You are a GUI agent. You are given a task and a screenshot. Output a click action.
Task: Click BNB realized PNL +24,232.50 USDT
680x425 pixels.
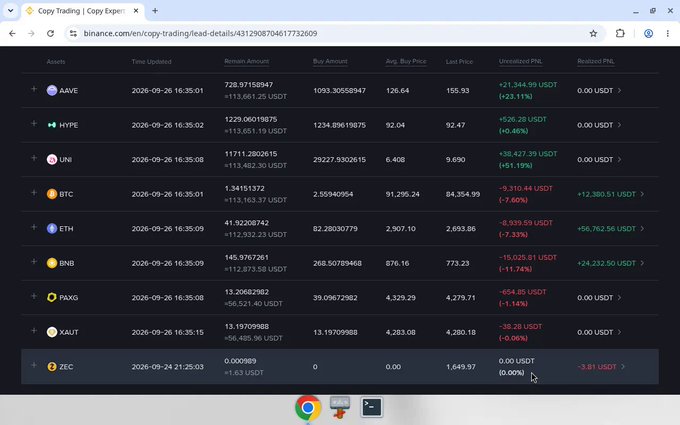[606, 263]
